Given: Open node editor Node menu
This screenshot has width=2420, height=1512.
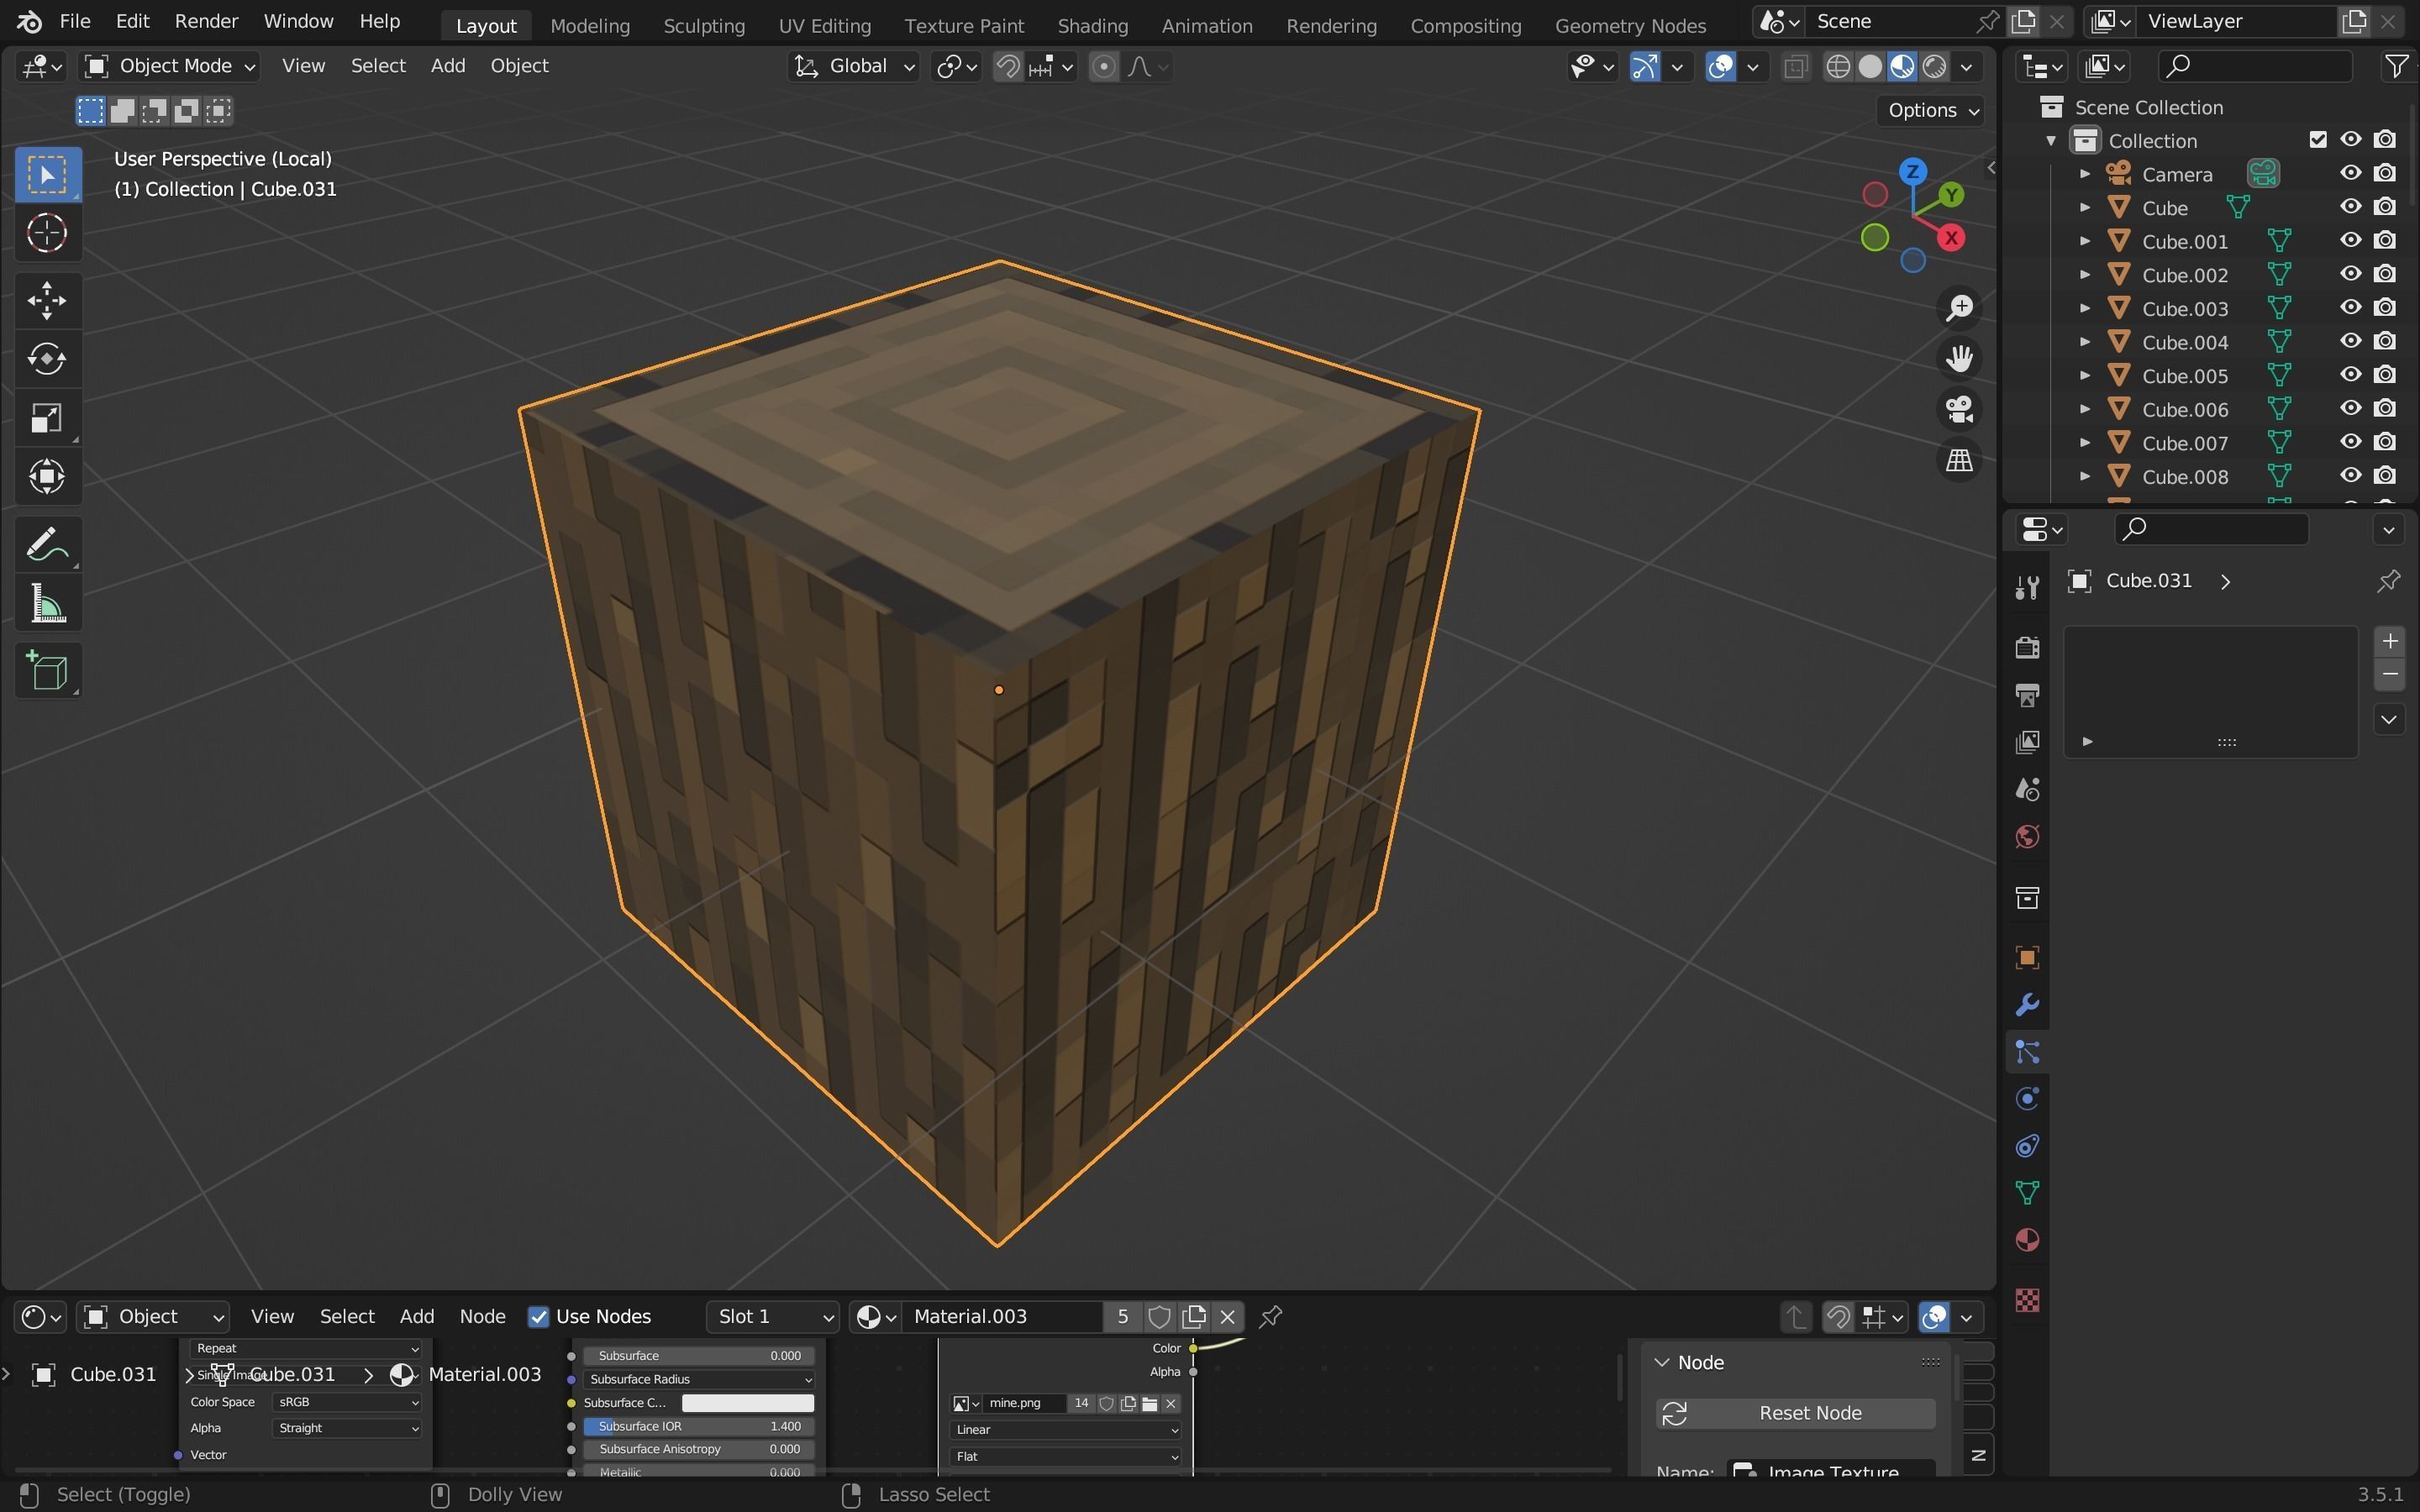Looking at the screenshot, I should (482, 1317).
